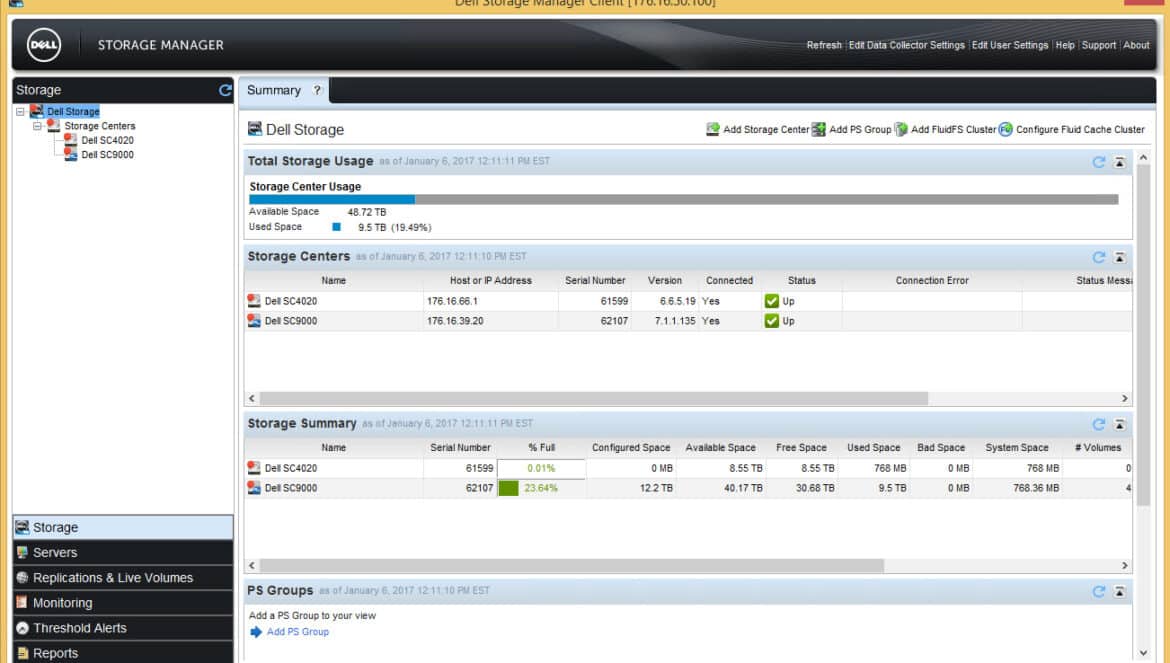Sort by Configured Space column header
The width and height of the screenshot is (1170, 663).
(x=631, y=447)
